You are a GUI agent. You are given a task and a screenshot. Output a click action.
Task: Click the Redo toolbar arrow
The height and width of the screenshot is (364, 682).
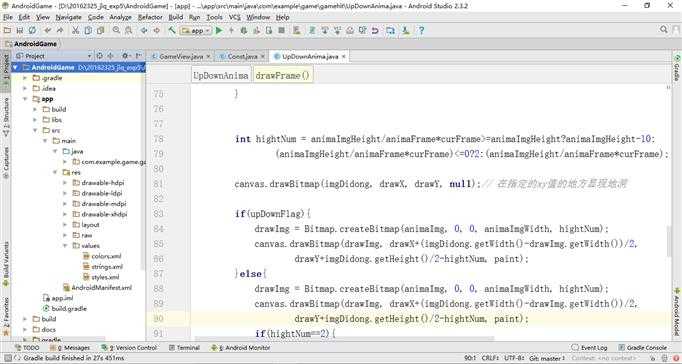click(60, 30)
